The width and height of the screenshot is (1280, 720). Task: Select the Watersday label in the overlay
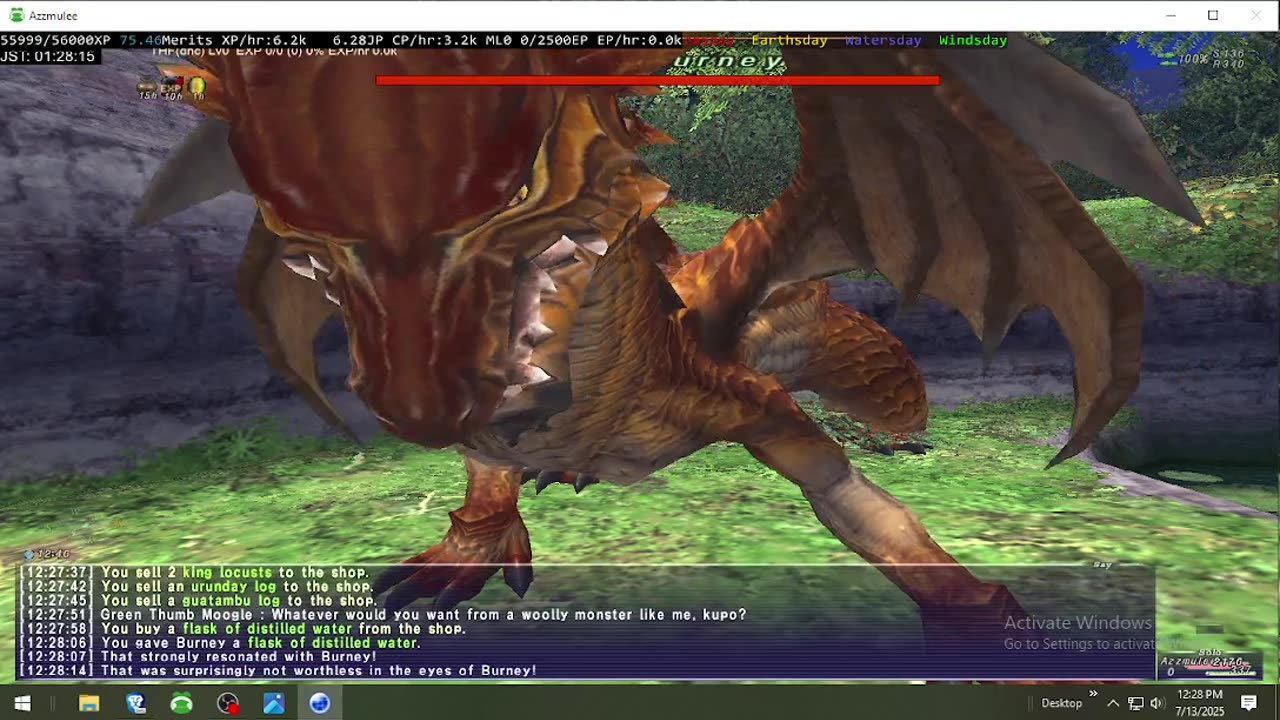click(883, 41)
